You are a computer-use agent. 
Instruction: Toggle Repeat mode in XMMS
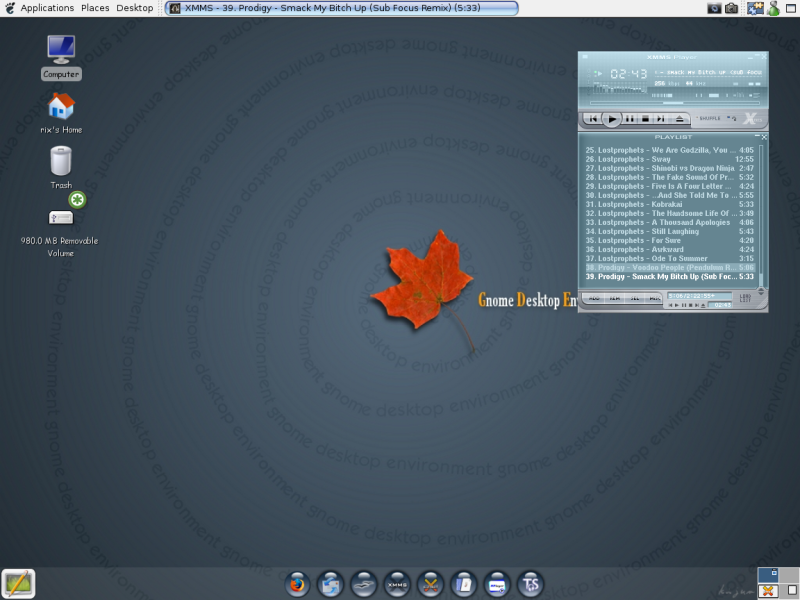[x=732, y=118]
